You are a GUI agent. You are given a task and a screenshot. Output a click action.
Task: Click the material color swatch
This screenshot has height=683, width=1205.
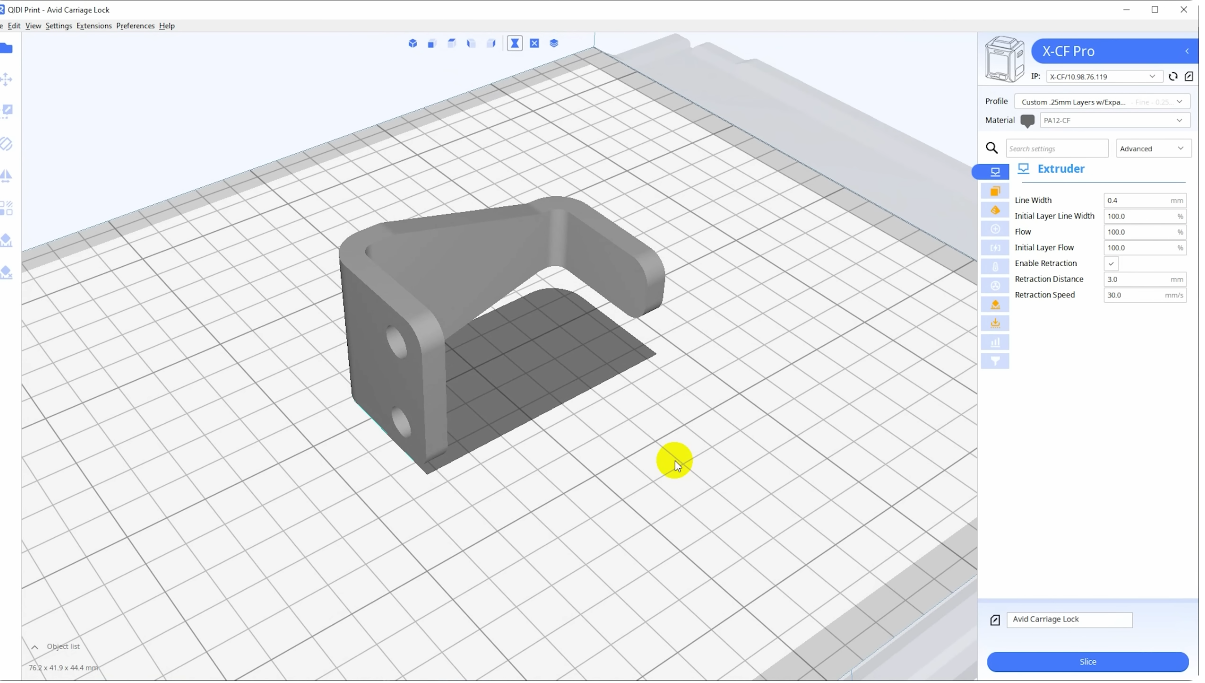(1027, 121)
